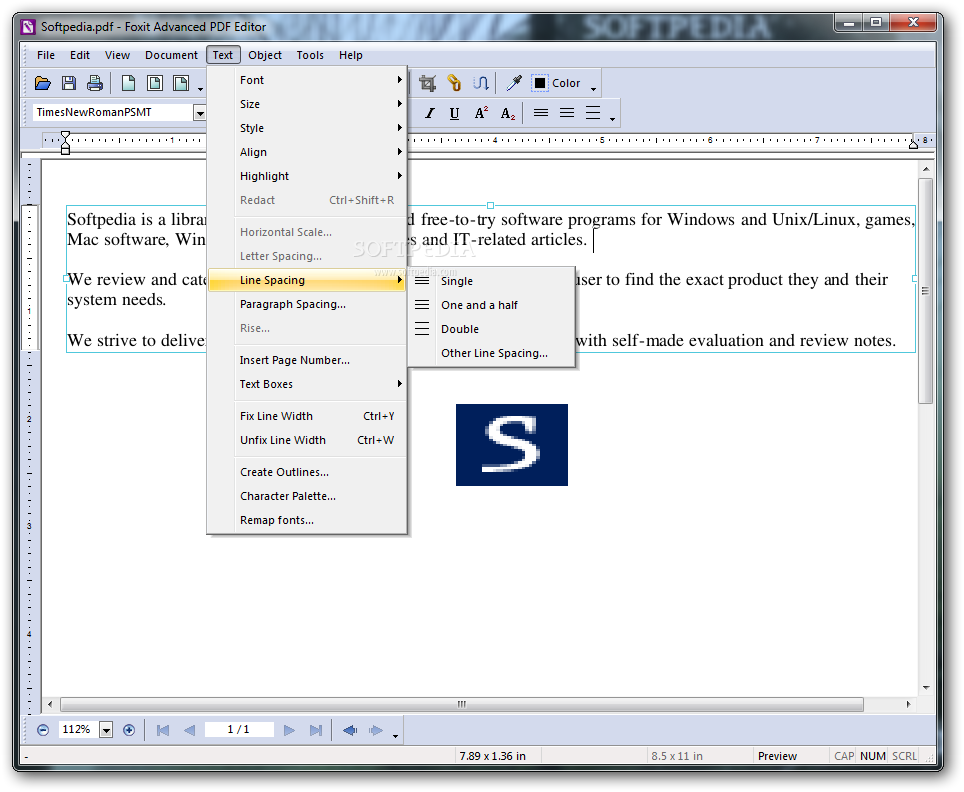Click the horizontal scrollbar thumb
The width and height of the screenshot is (964, 792).
(x=462, y=704)
